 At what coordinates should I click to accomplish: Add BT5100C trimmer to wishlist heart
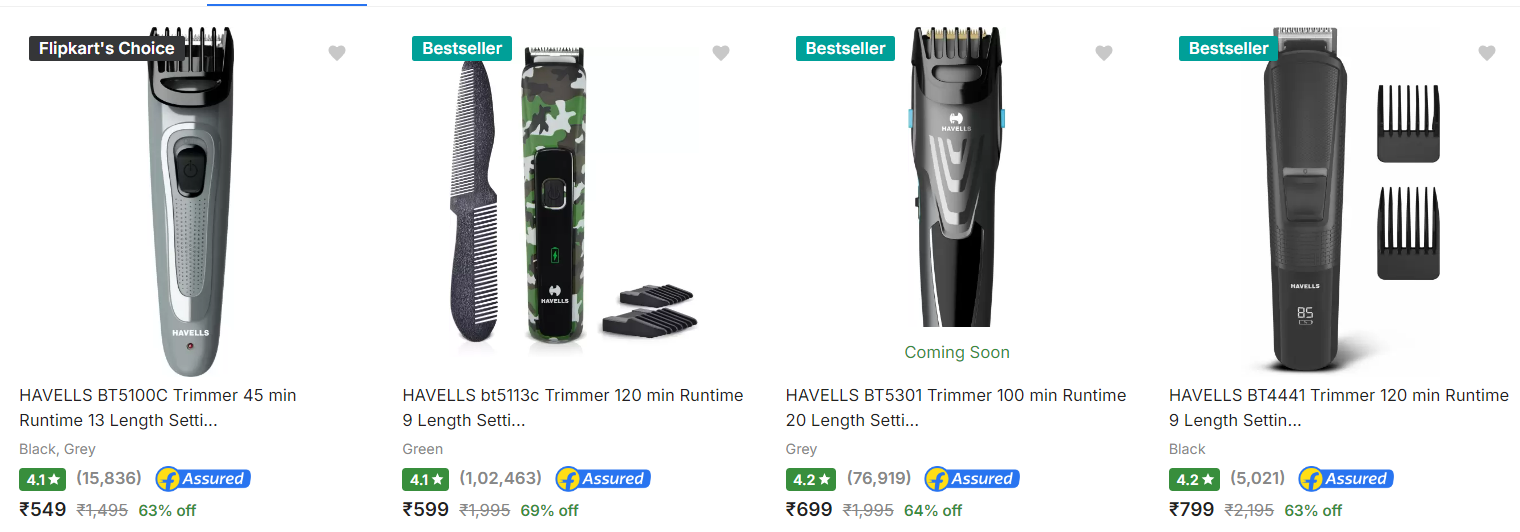[337, 53]
